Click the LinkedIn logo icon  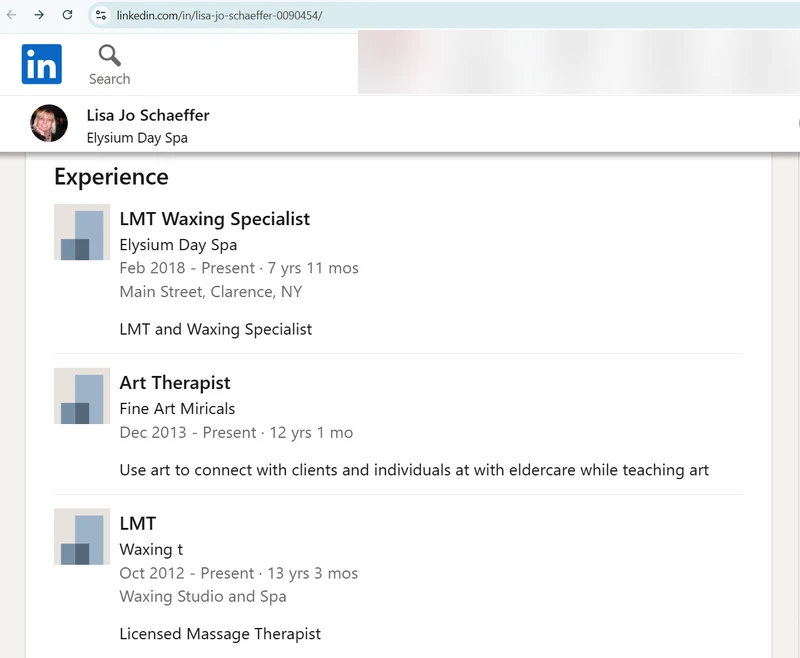point(41,64)
